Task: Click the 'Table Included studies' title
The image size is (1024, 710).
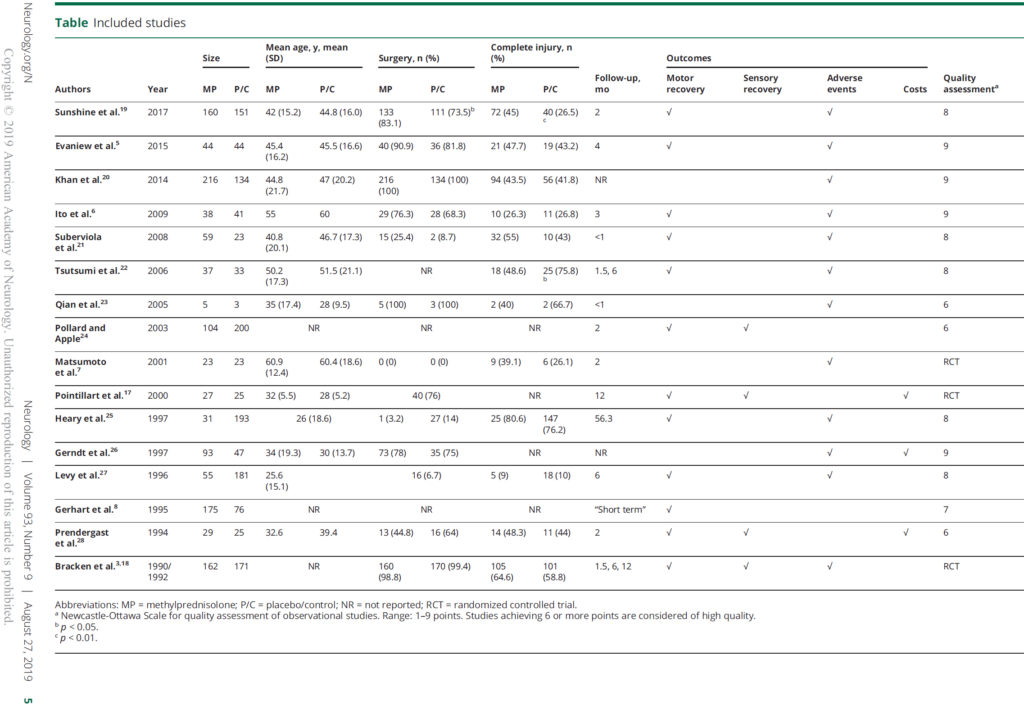Action: [x=120, y=23]
